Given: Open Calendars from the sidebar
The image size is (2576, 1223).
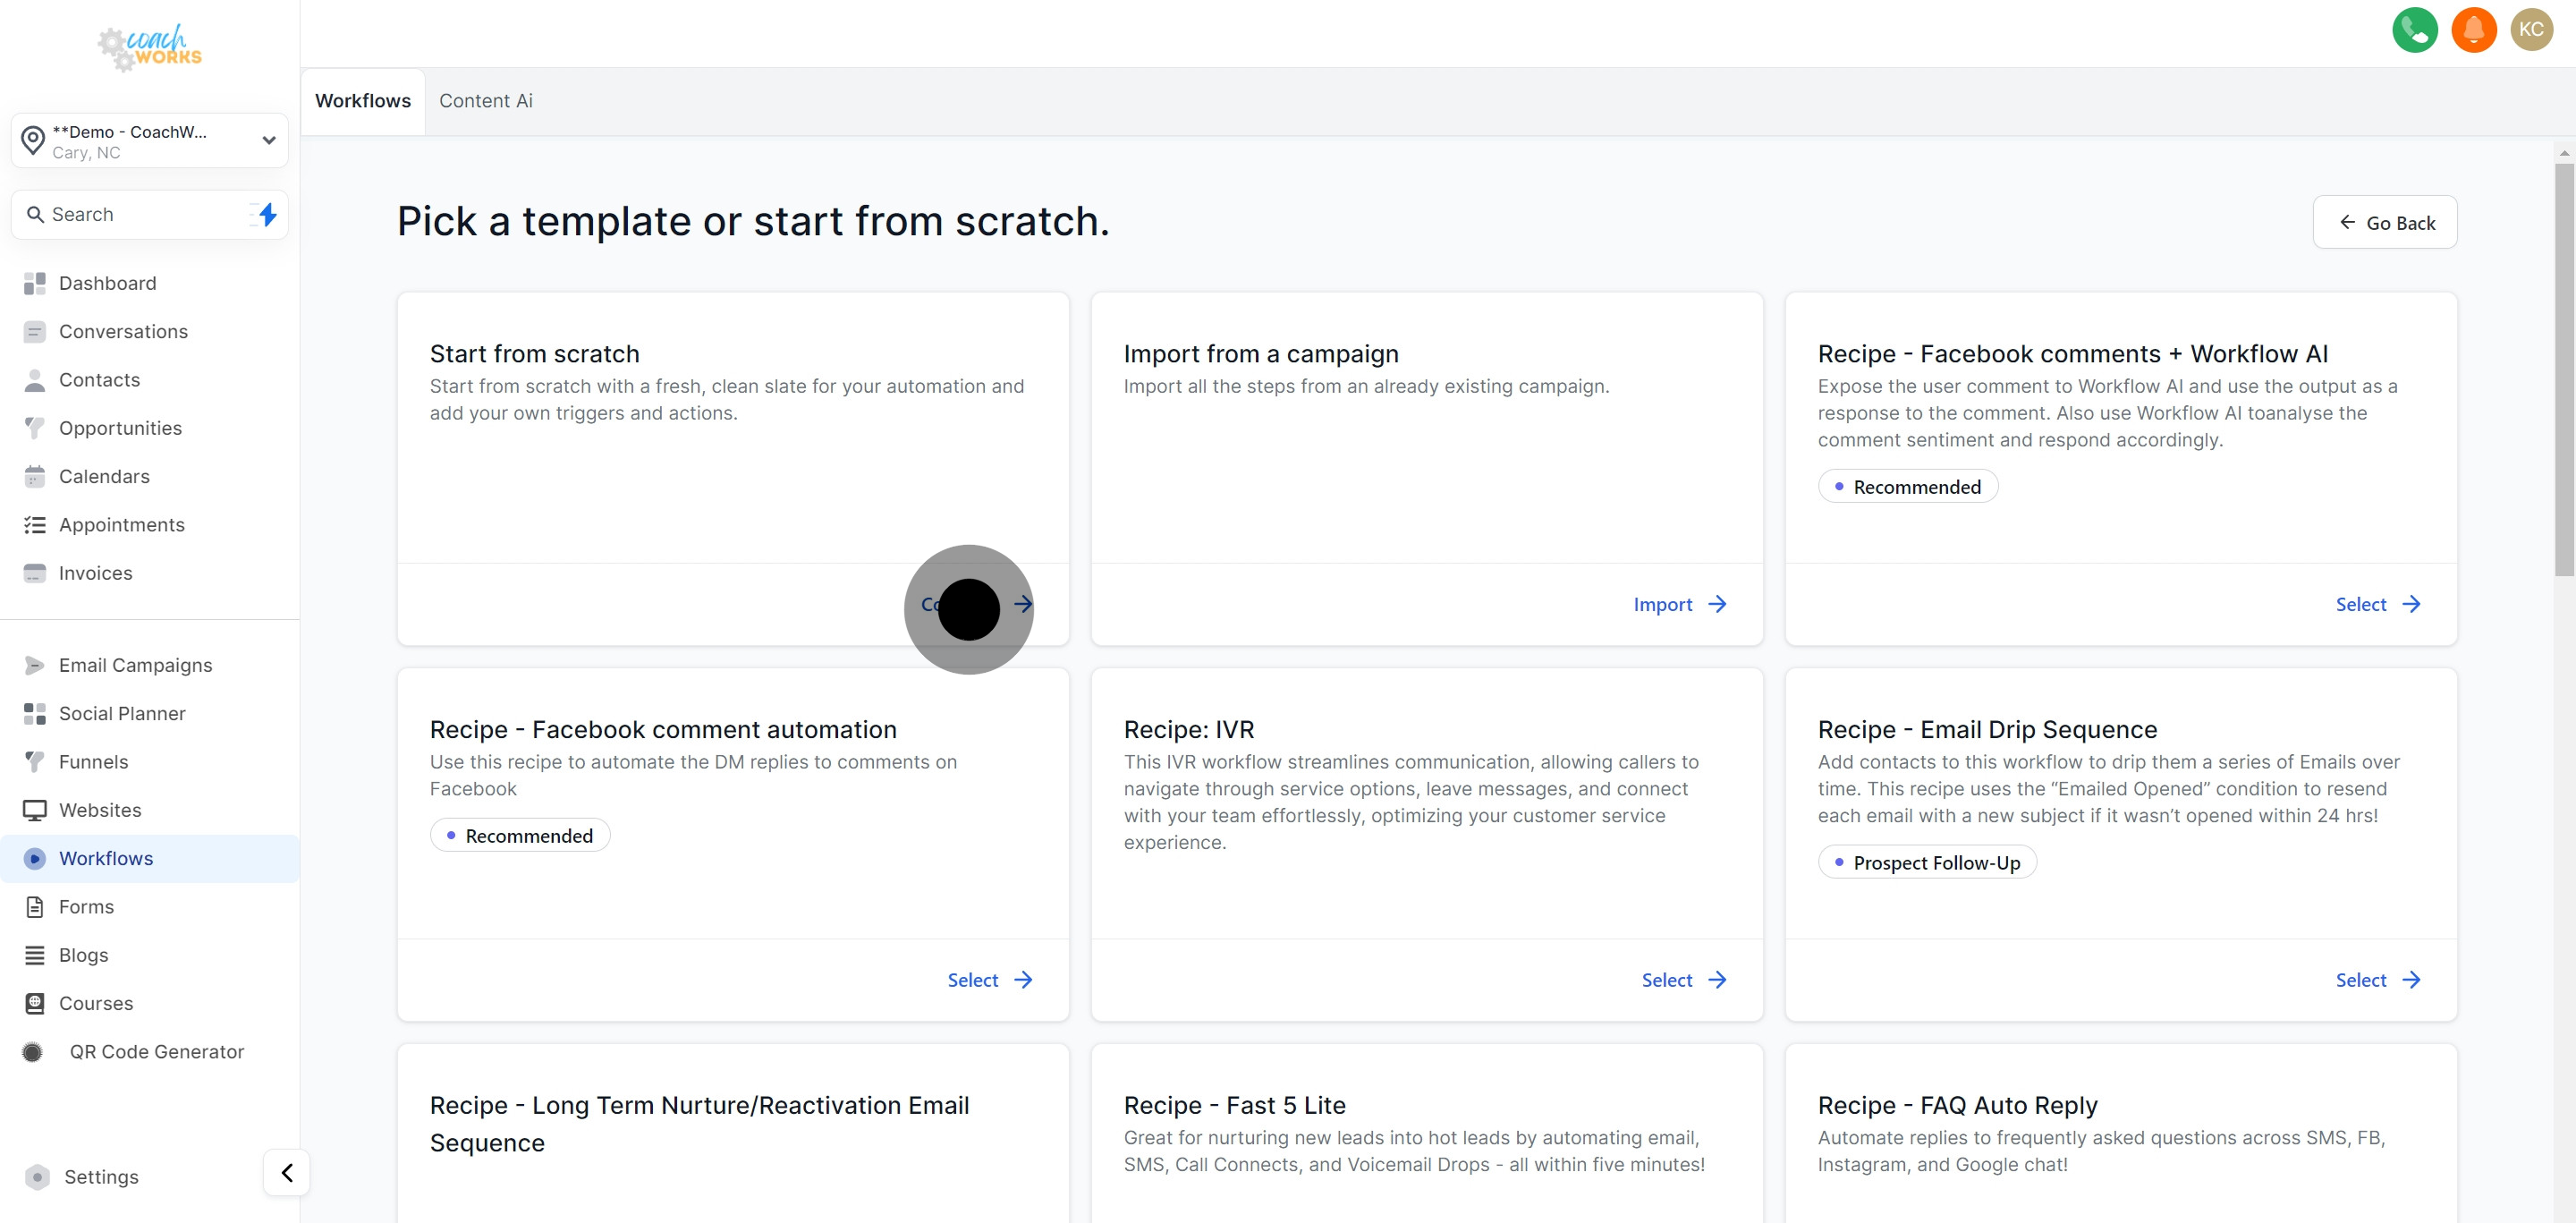Looking at the screenshot, I should (x=104, y=476).
